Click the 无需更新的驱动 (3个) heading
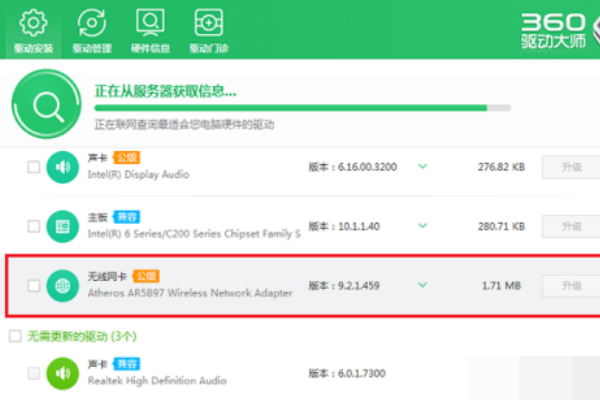 tap(82, 336)
